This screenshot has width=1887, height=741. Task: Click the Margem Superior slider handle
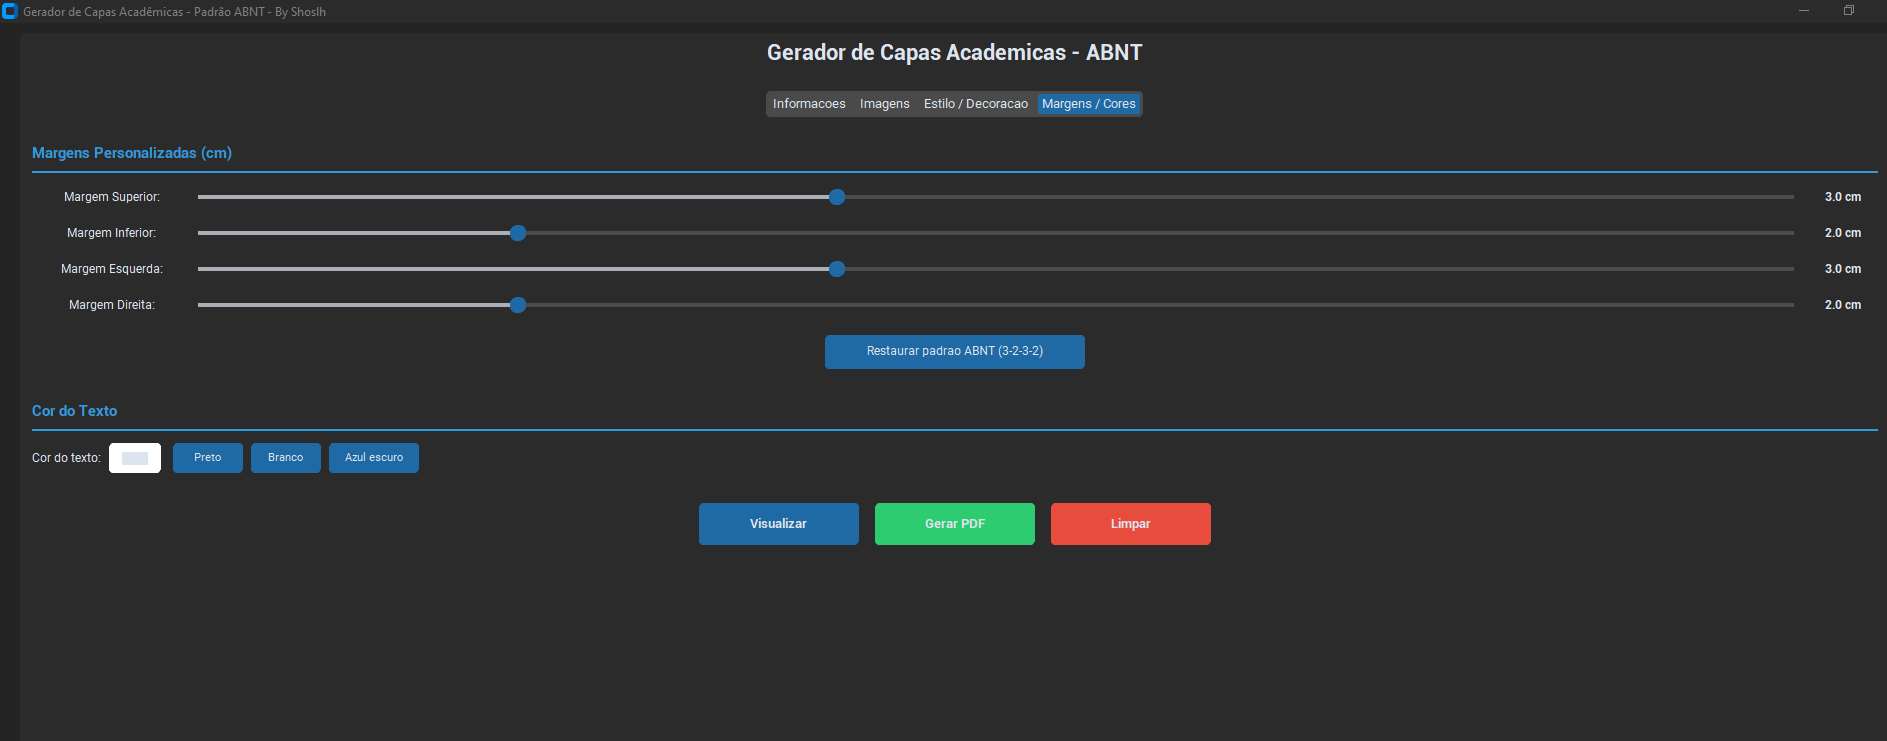point(837,197)
